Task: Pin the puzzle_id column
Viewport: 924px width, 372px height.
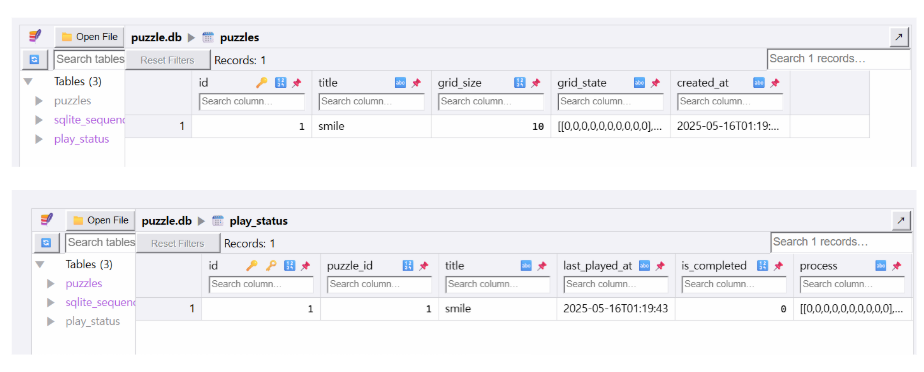Action: point(423,266)
